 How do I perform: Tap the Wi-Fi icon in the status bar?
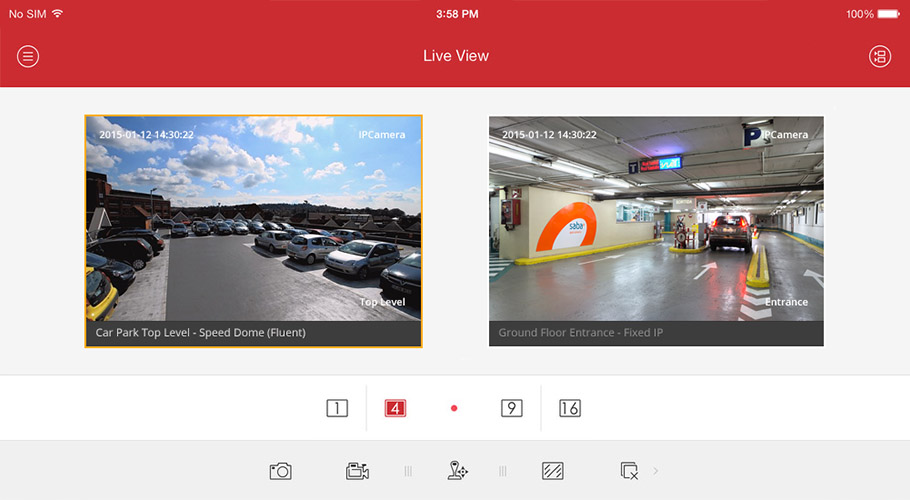57,14
